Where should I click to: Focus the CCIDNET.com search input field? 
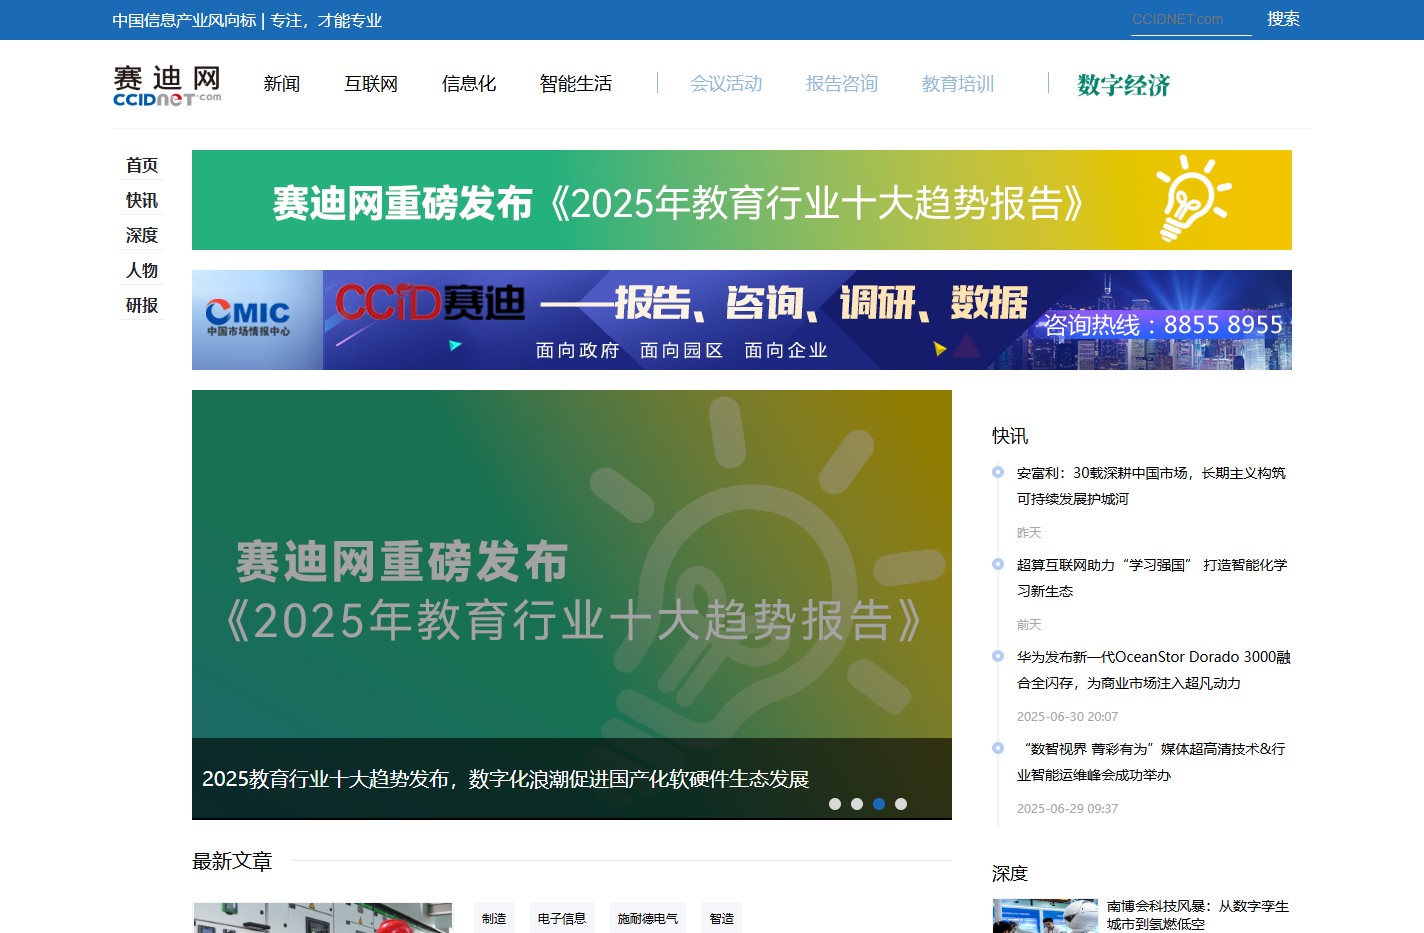pyautogui.click(x=1191, y=19)
